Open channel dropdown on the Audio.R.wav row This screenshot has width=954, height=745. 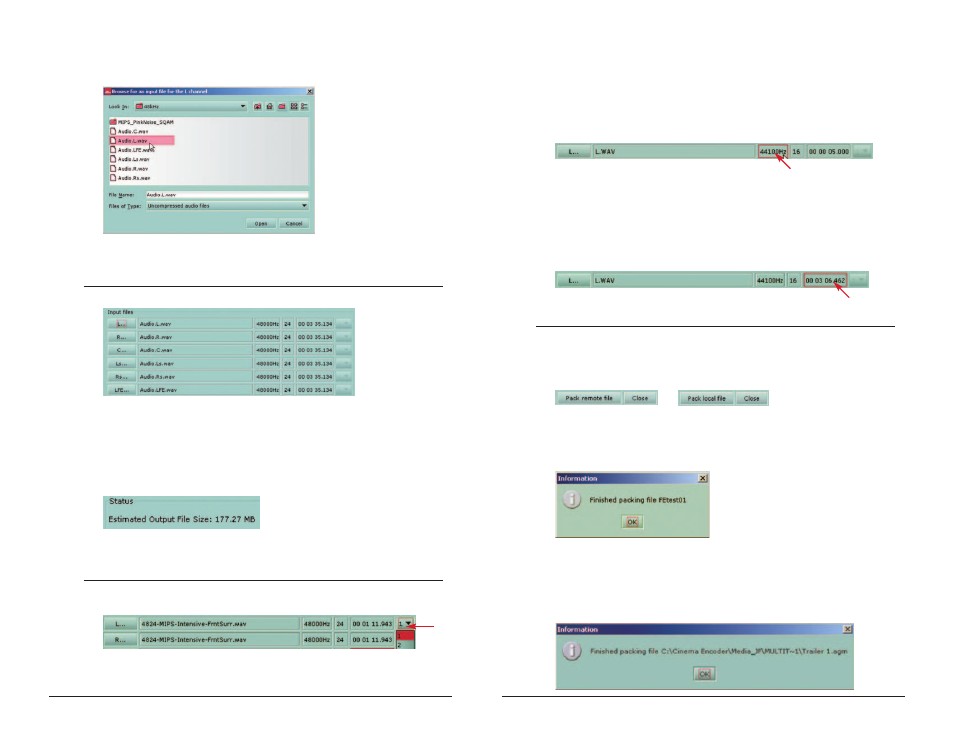pos(344,337)
